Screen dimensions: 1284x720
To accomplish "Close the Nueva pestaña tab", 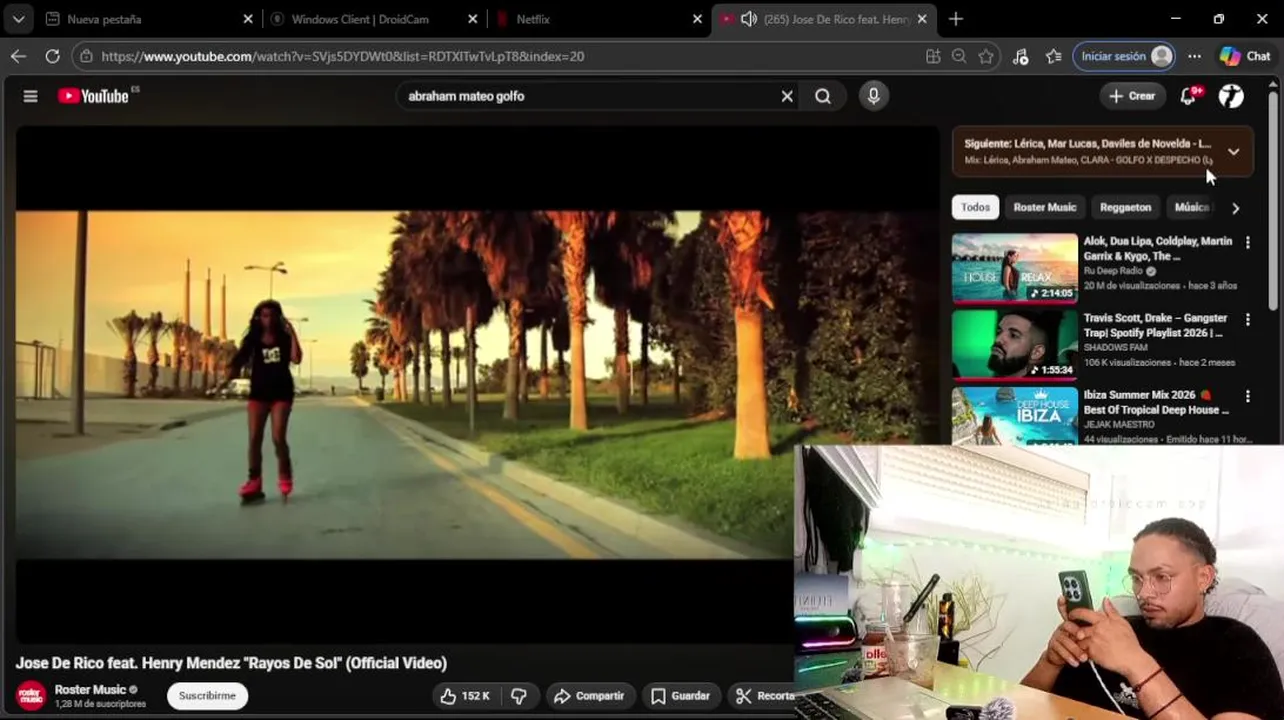I will (248, 19).
